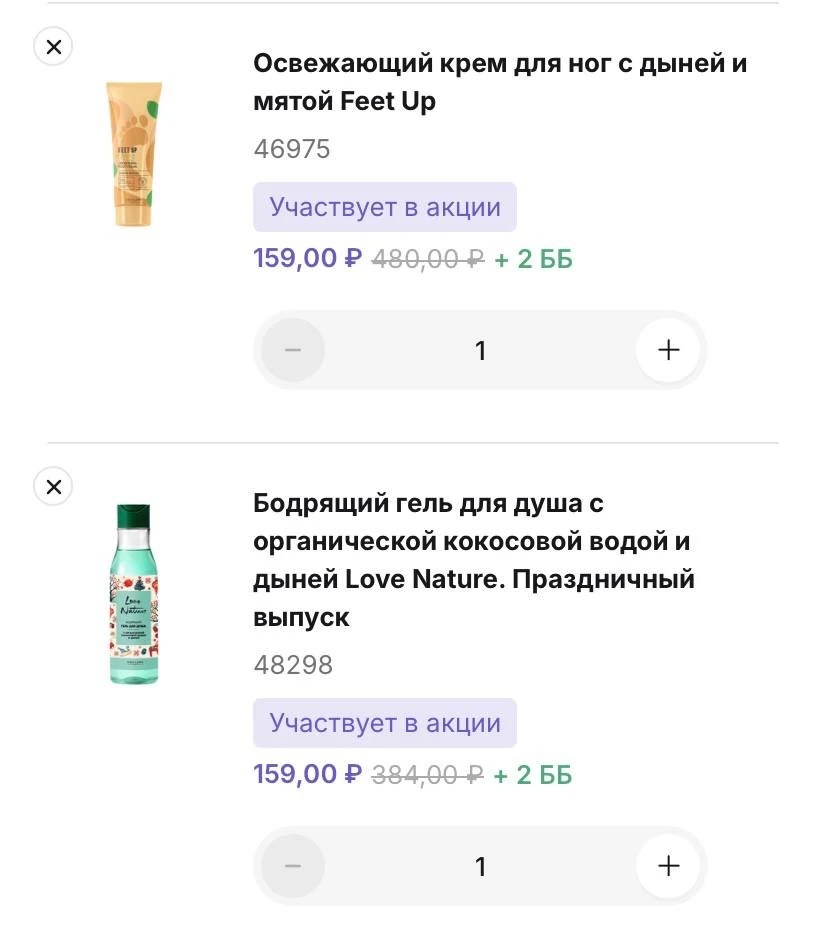
Task: Click the crossed-out 480,00 ₽ old price
Action: click(x=427, y=258)
